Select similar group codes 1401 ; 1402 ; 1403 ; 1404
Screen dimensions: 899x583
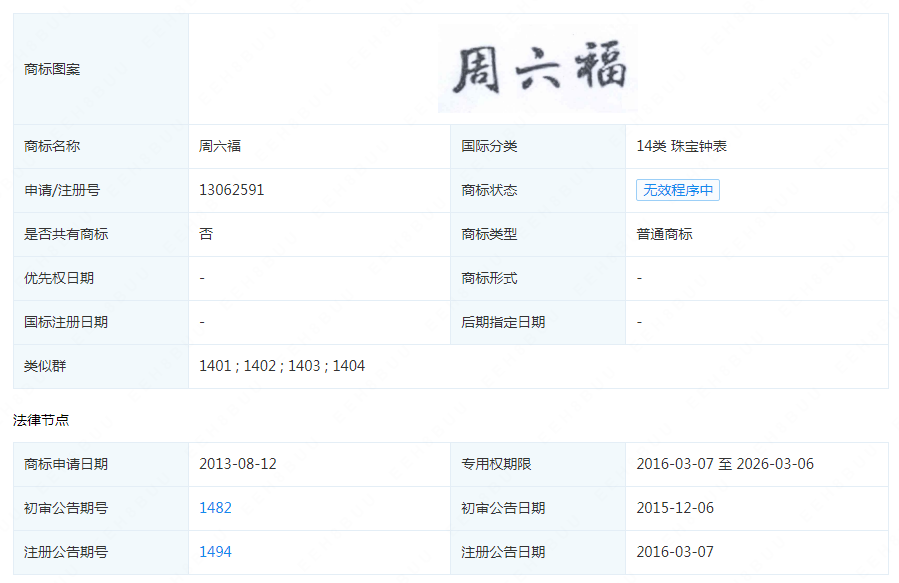point(282,366)
